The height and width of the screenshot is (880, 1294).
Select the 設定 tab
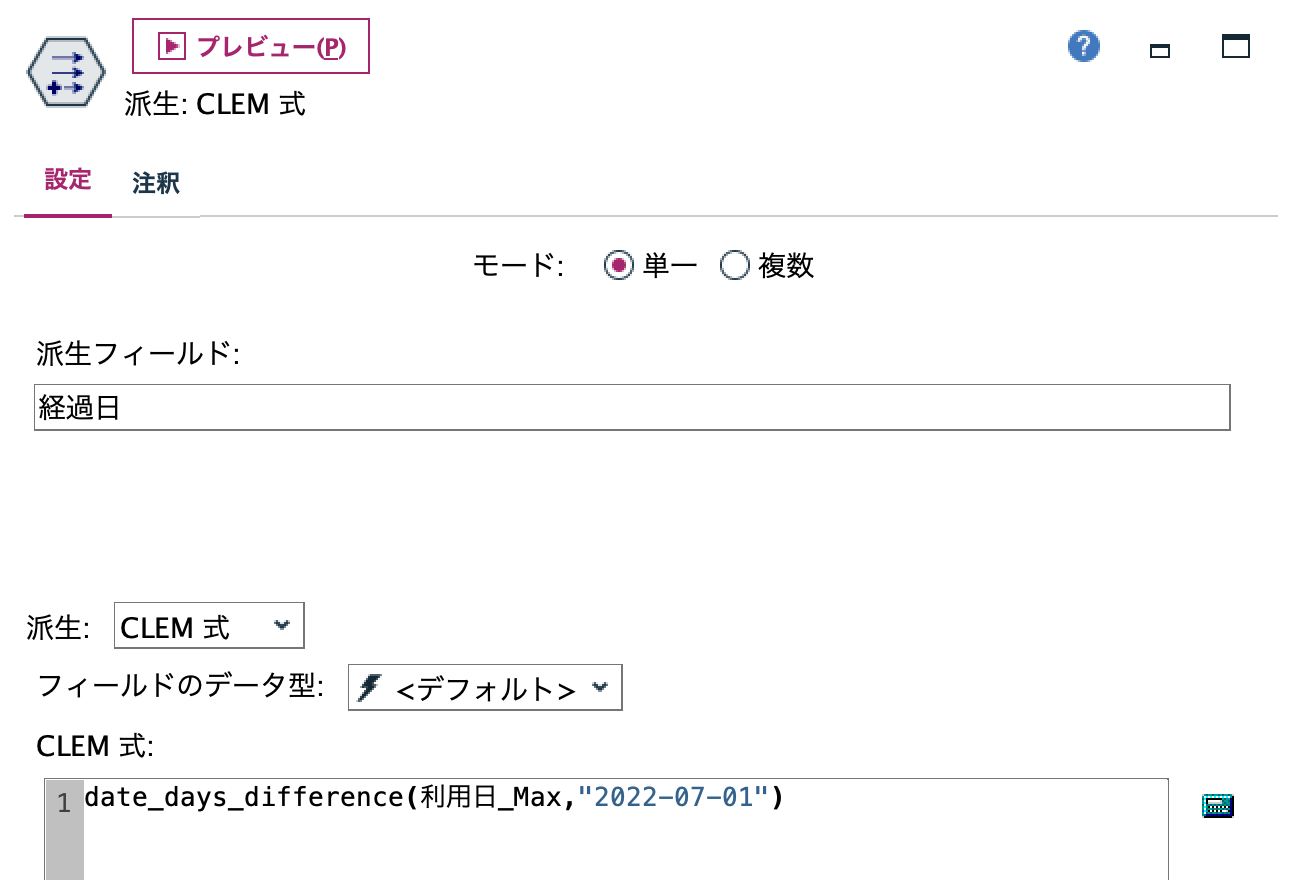(x=66, y=183)
